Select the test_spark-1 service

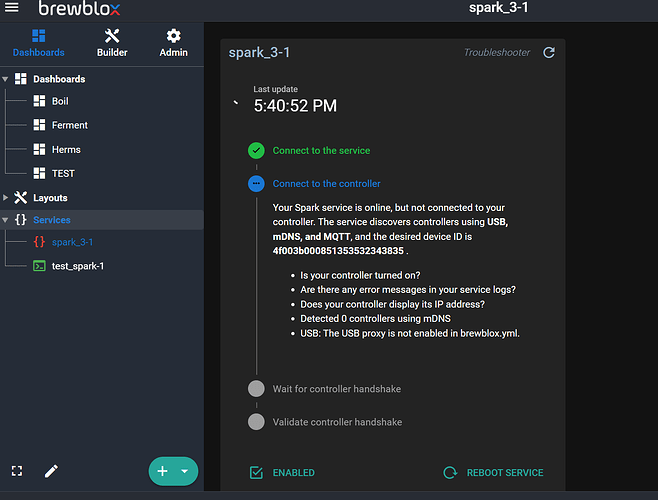[78, 266]
